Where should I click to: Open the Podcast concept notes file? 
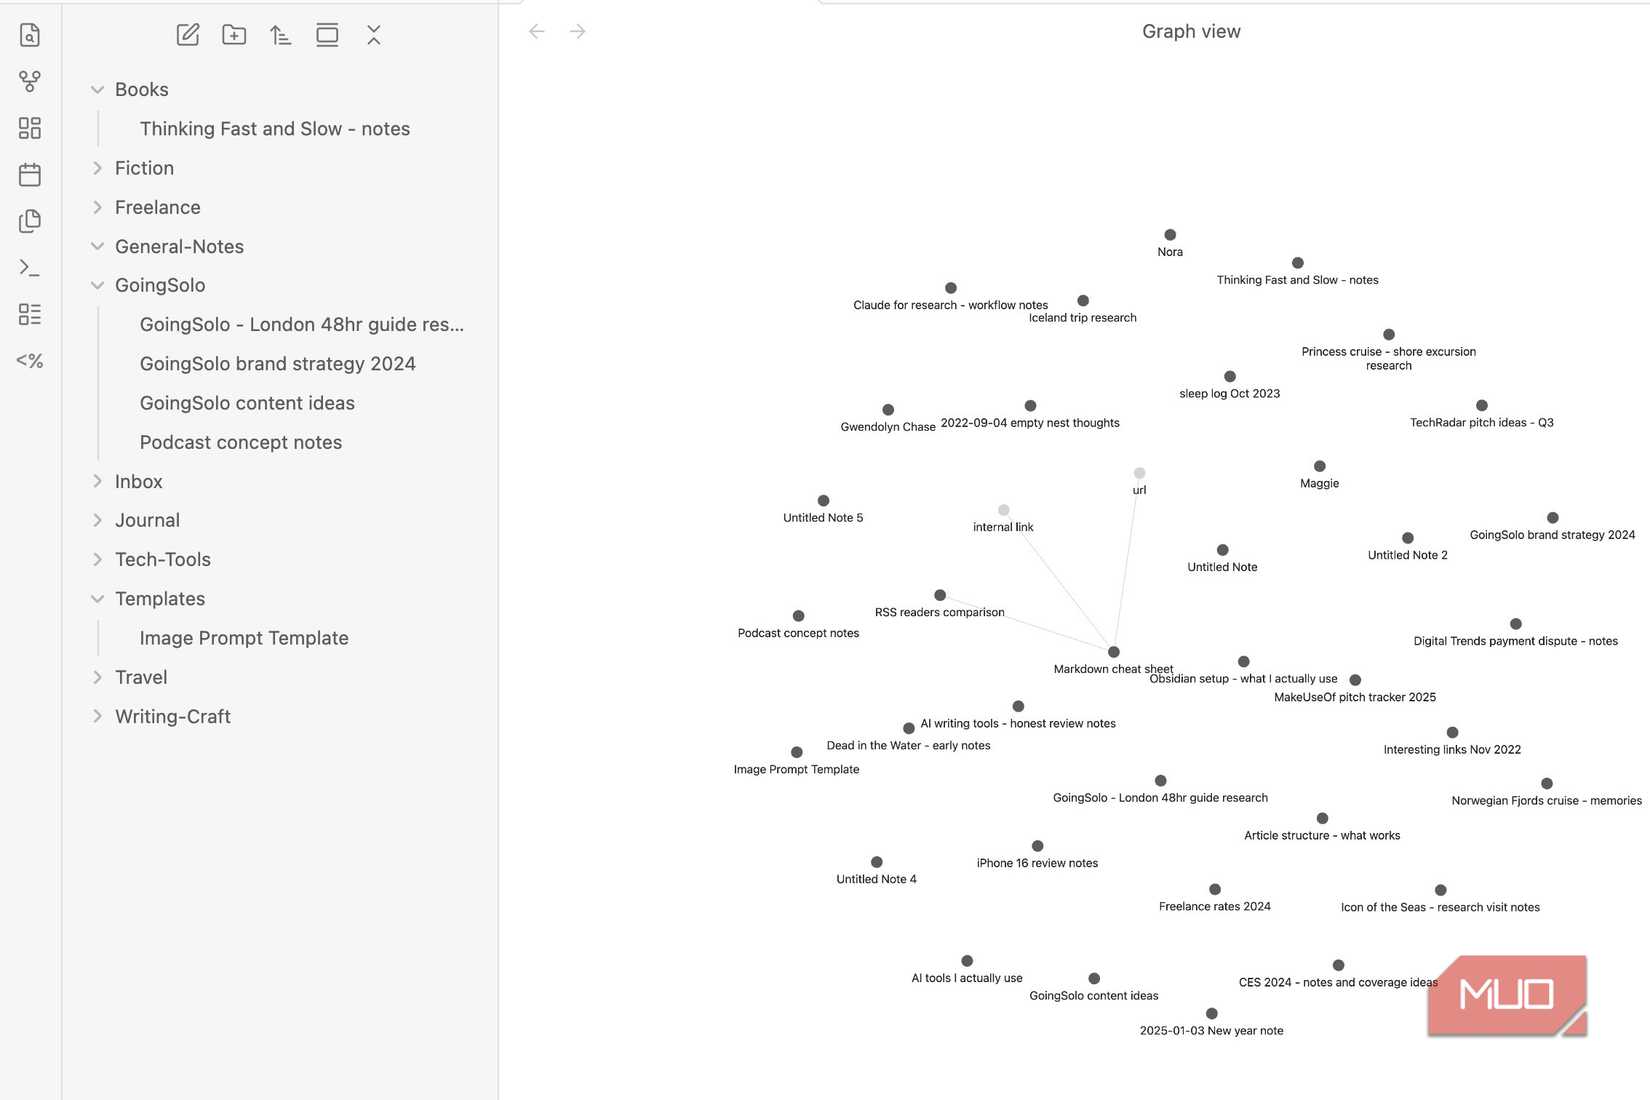pos(241,442)
